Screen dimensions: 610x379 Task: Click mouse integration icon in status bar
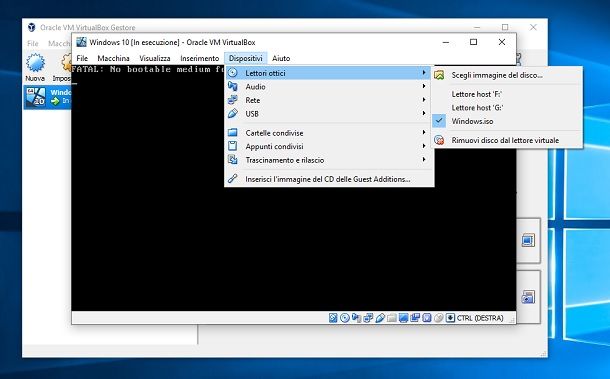pos(438,318)
